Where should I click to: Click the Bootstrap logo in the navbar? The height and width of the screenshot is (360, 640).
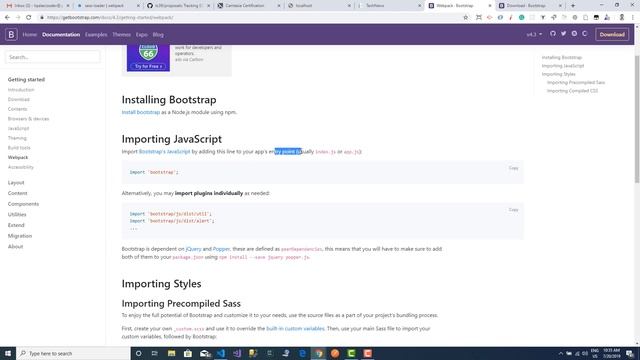point(11,35)
